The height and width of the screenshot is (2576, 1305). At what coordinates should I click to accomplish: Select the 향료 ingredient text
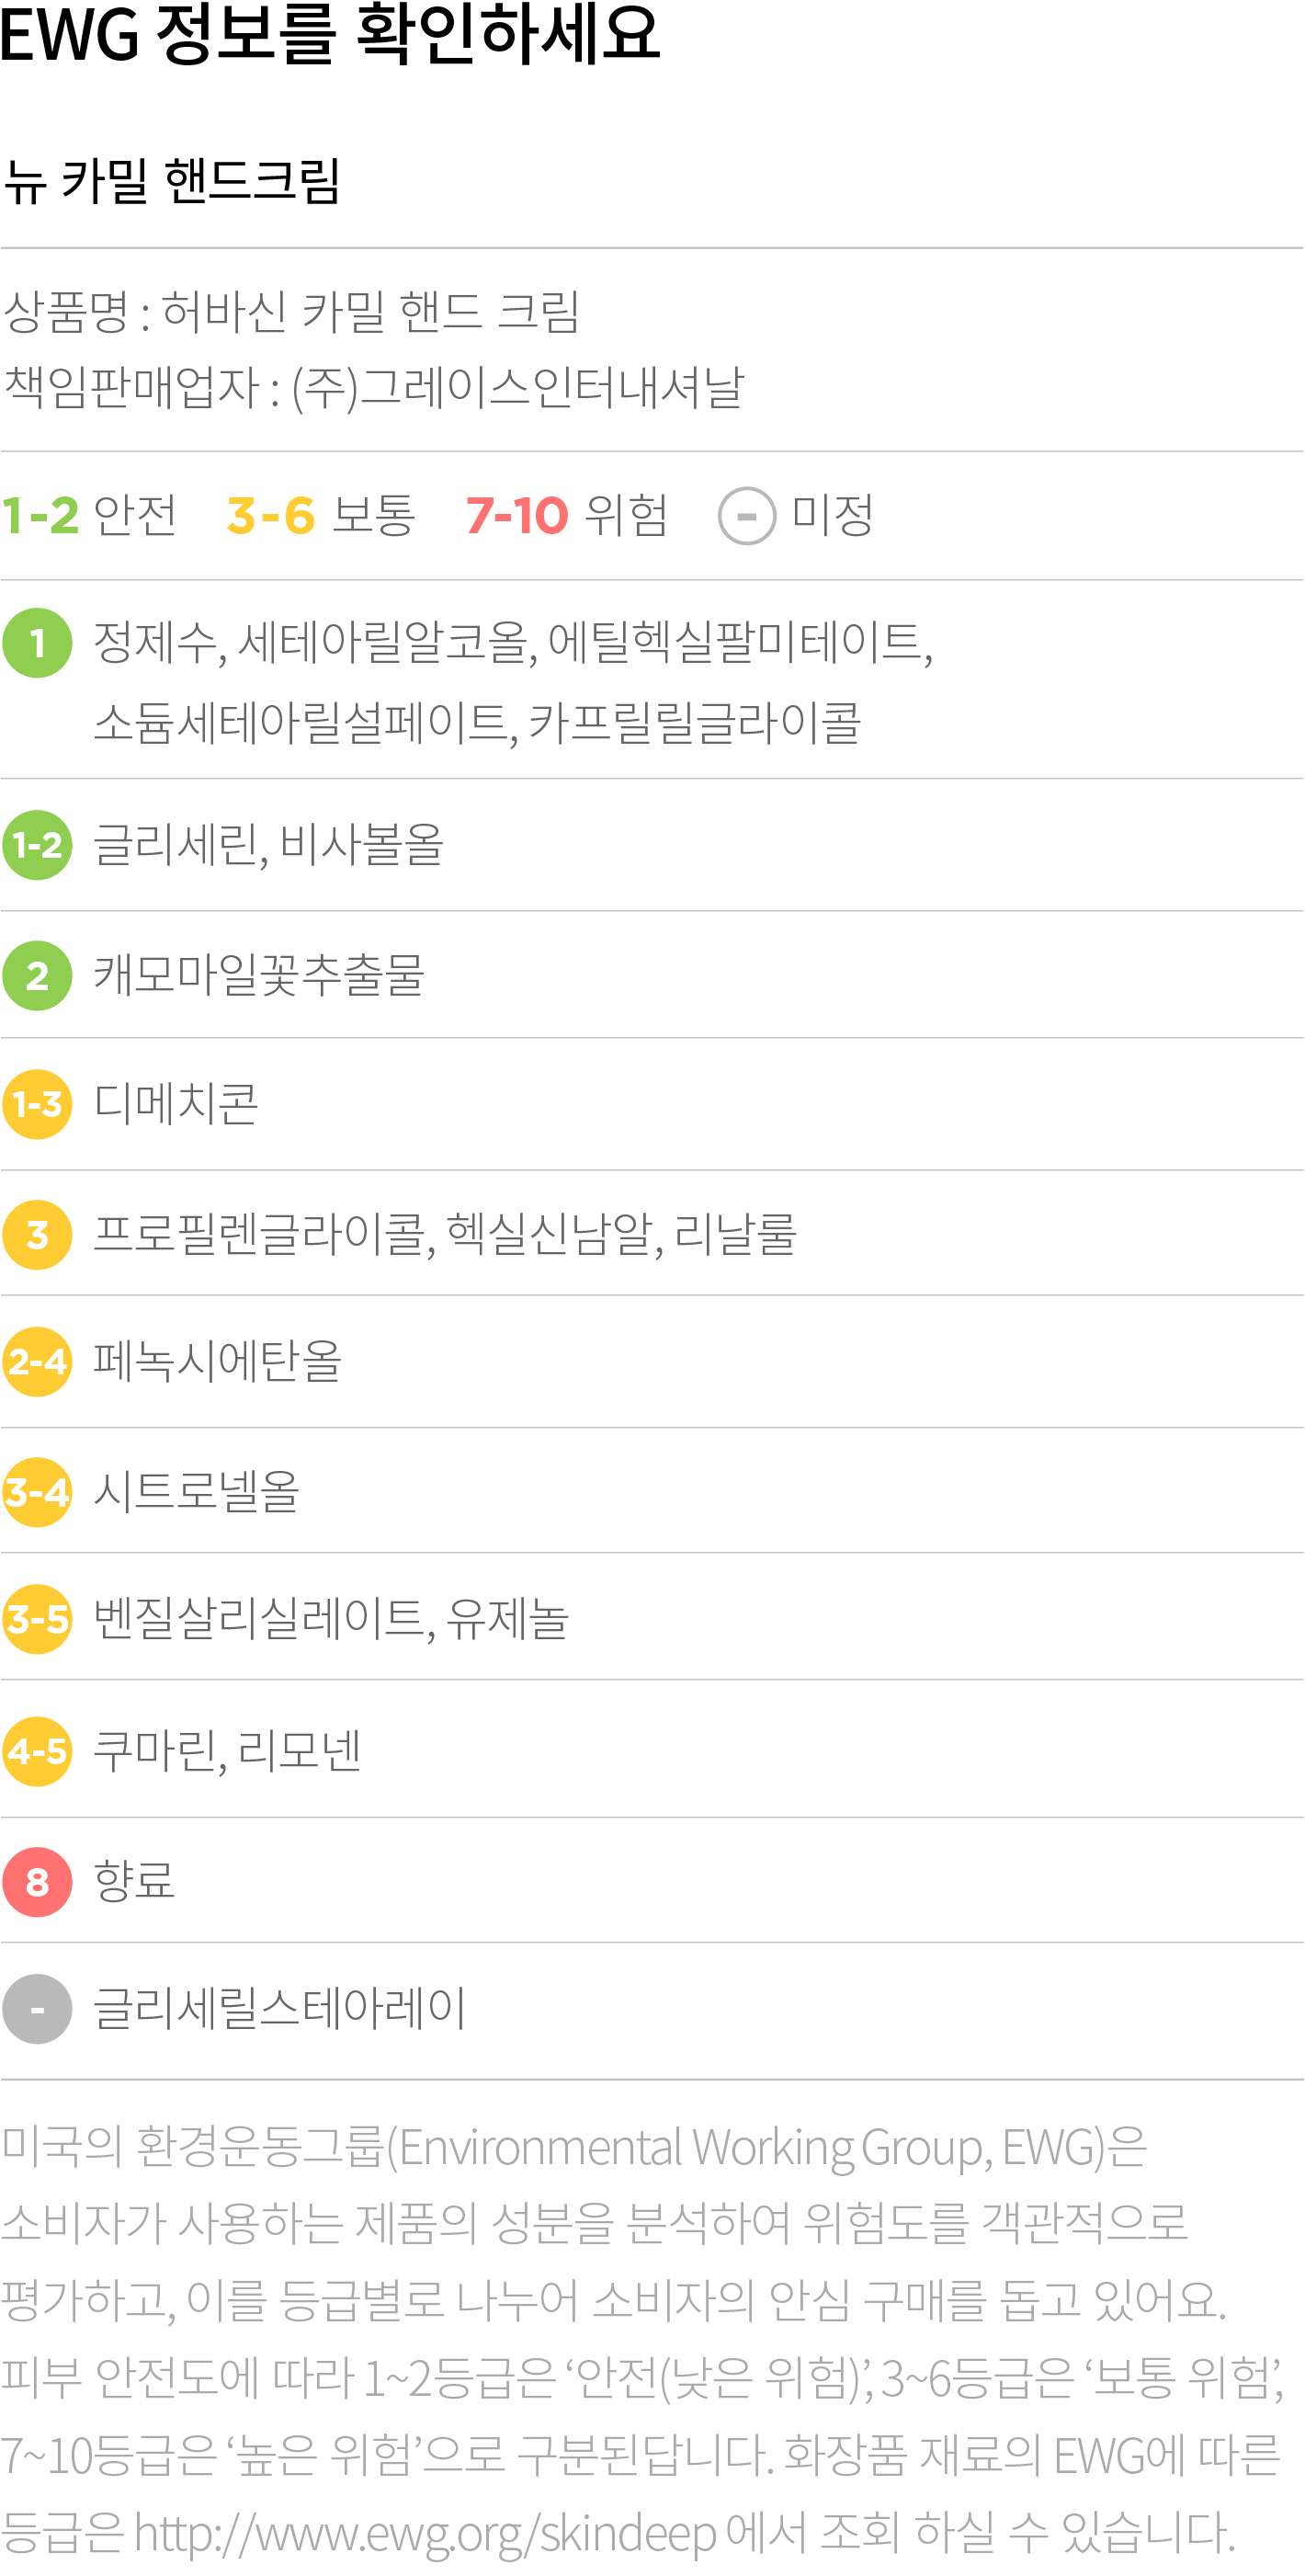point(134,1881)
